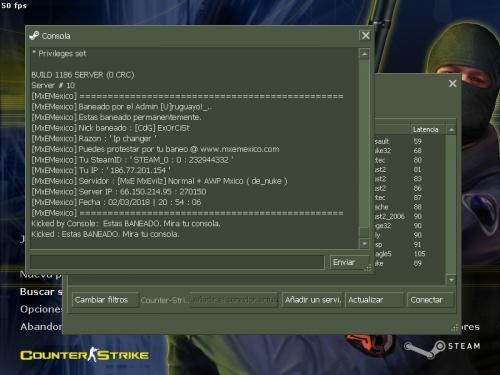Select Abandonar in main menu
The image size is (500, 375).
coord(41,326)
